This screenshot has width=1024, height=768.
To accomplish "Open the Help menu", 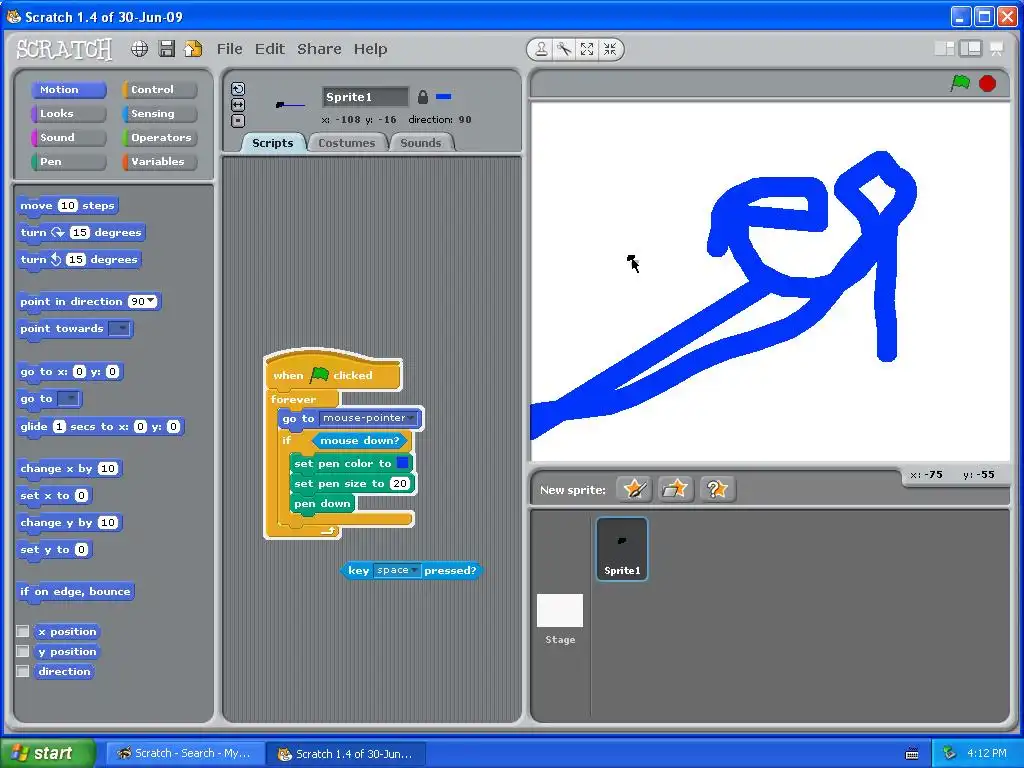I will [x=370, y=49].
